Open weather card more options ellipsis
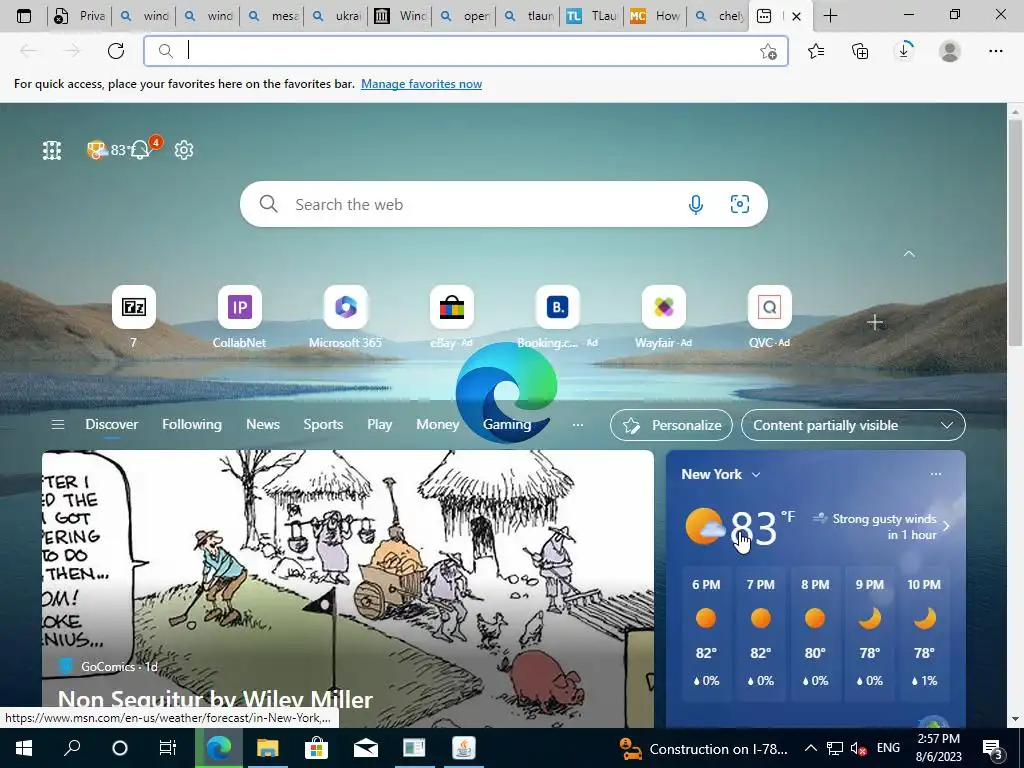Screen dimensions: 1024x768 [936, 474]
